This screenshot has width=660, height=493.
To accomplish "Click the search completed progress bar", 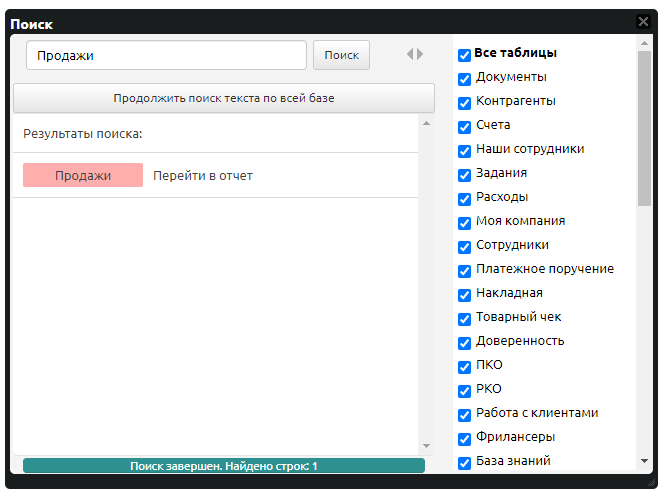I will tap(223, 466).
